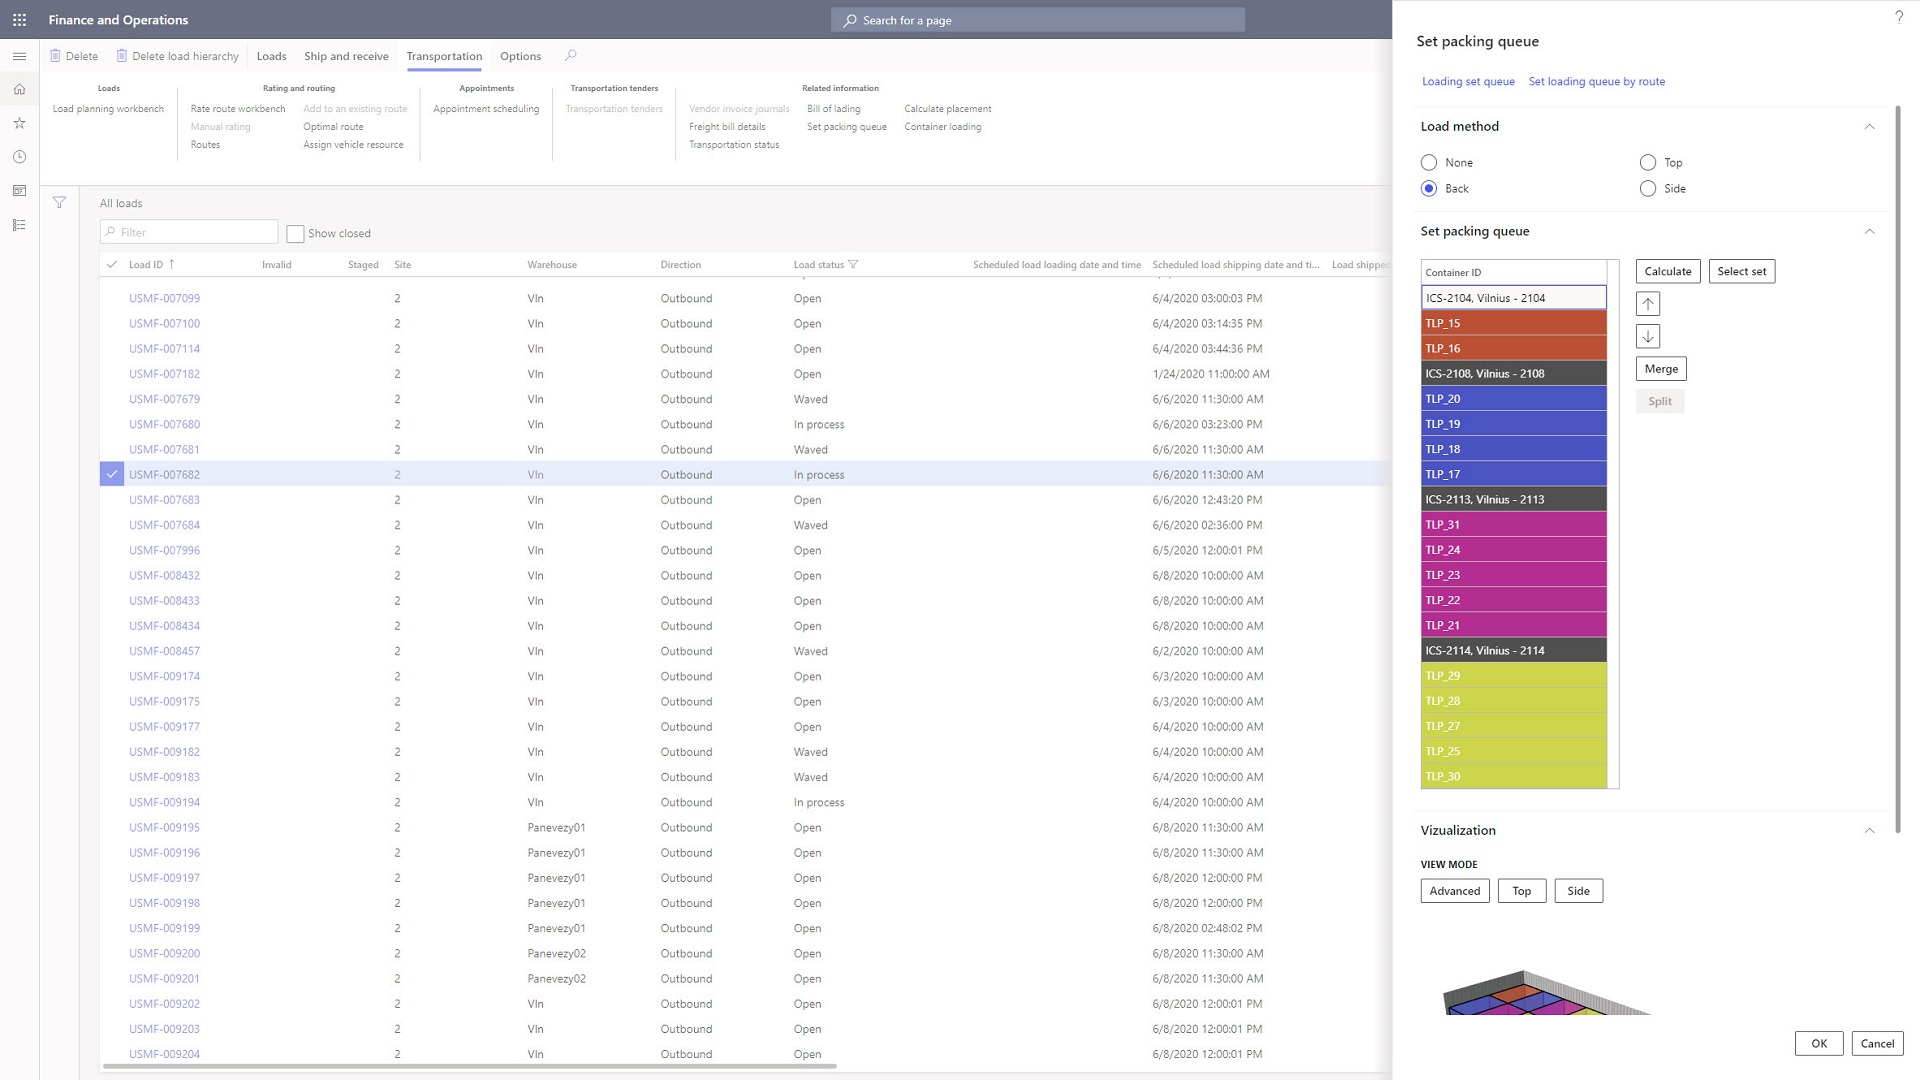Image resolution: width=1920 pixels, height=1080 pixels.
Task: Open the Options ribbon tab
Action: point(520,56)
